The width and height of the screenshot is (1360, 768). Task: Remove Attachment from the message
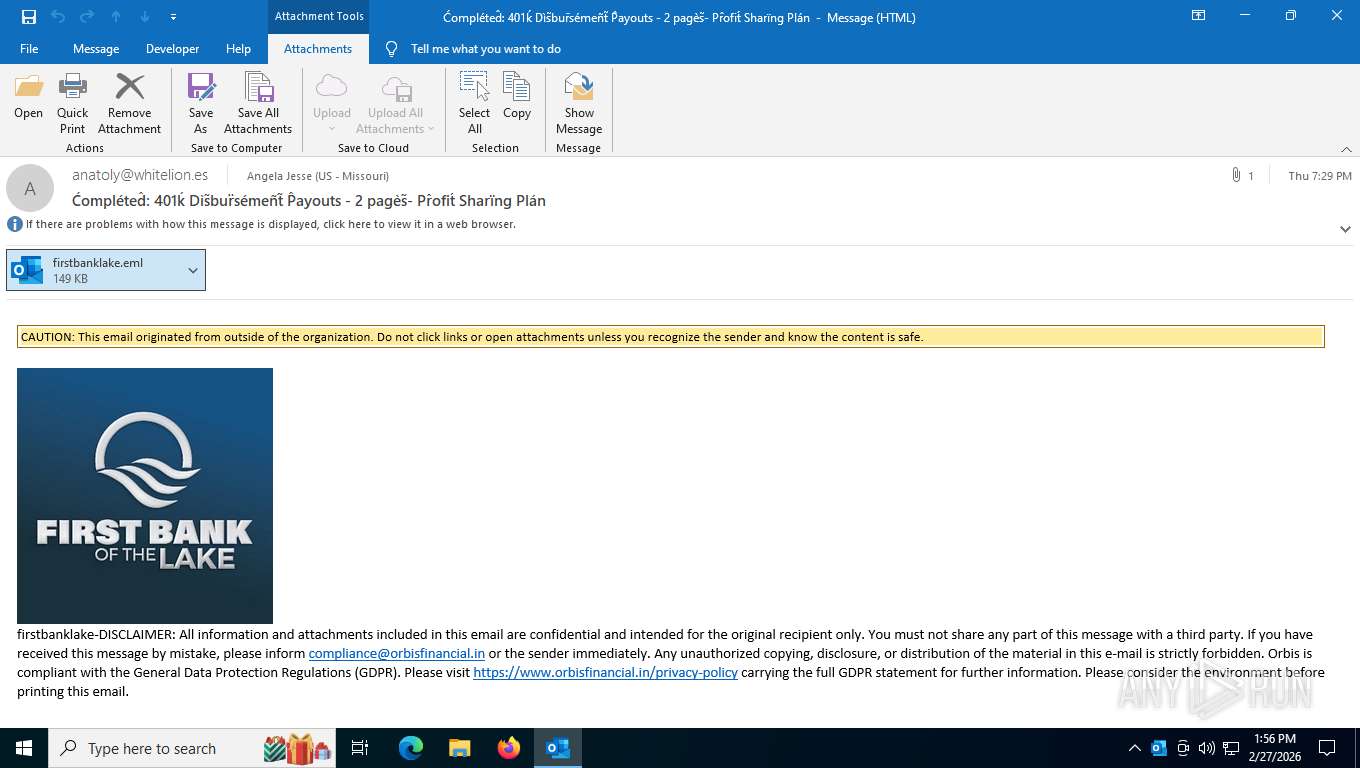tap(129, 104)
